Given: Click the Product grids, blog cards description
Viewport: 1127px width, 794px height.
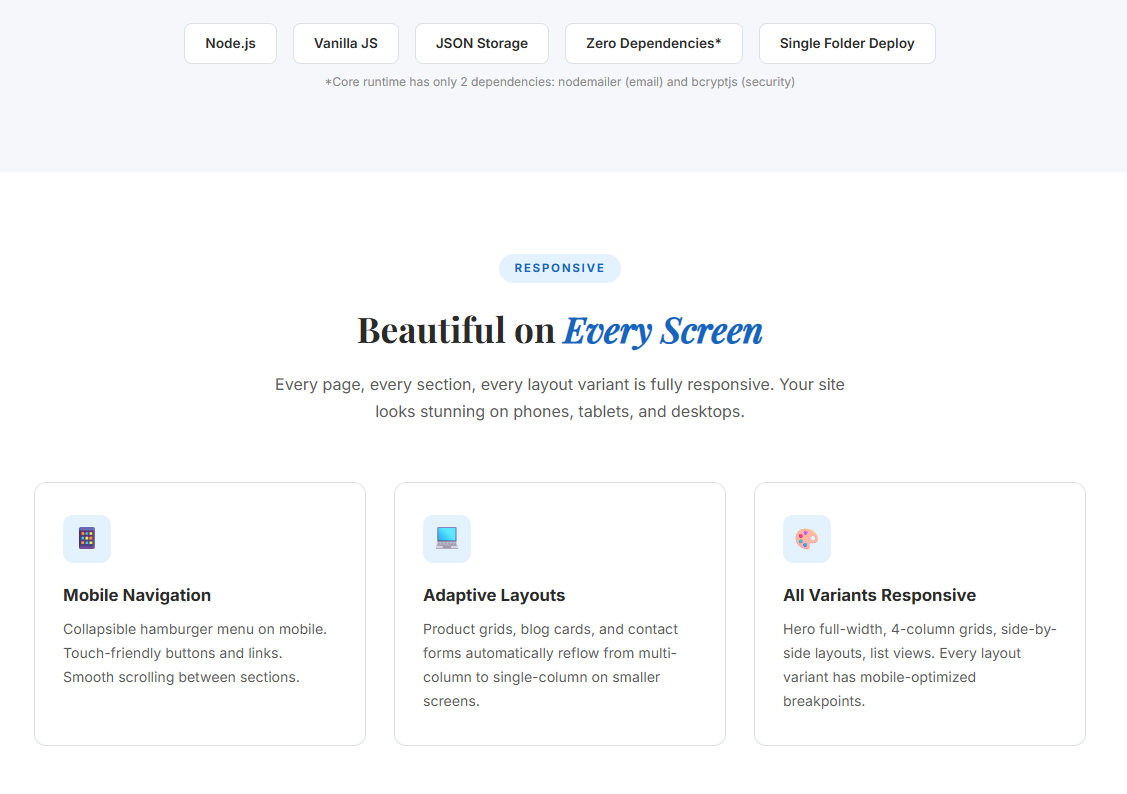Looking at the screenshot, I should tap(551, 665).
